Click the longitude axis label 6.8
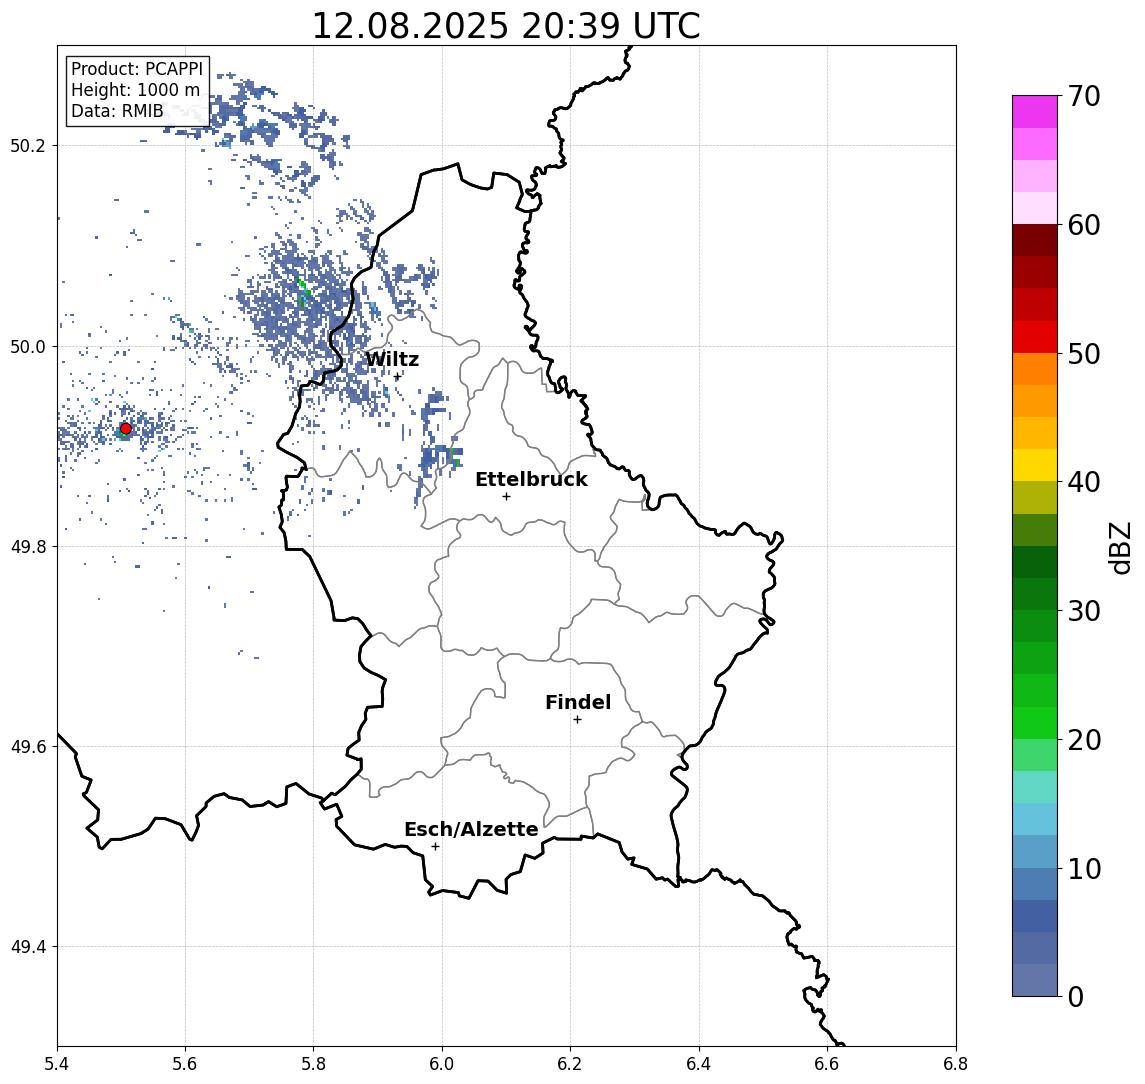The width and height of the screenshot is (1145, 1084). pos(956,1064)
